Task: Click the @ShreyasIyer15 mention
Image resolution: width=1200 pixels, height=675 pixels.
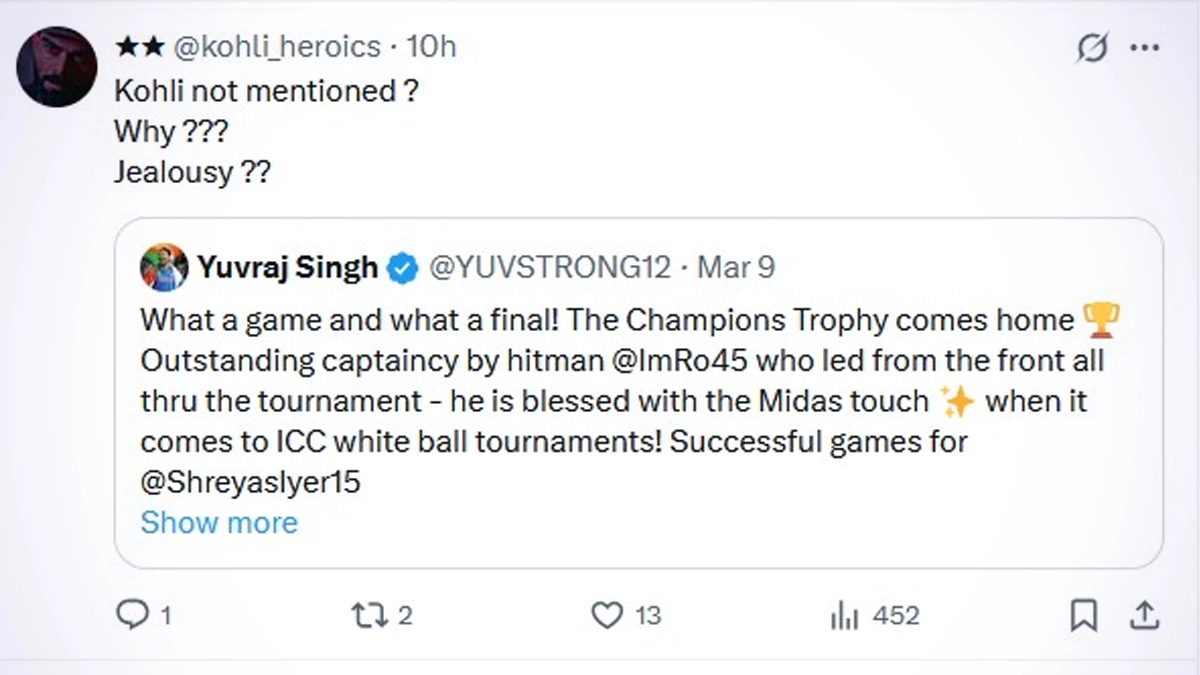Action: pos(250,482)
